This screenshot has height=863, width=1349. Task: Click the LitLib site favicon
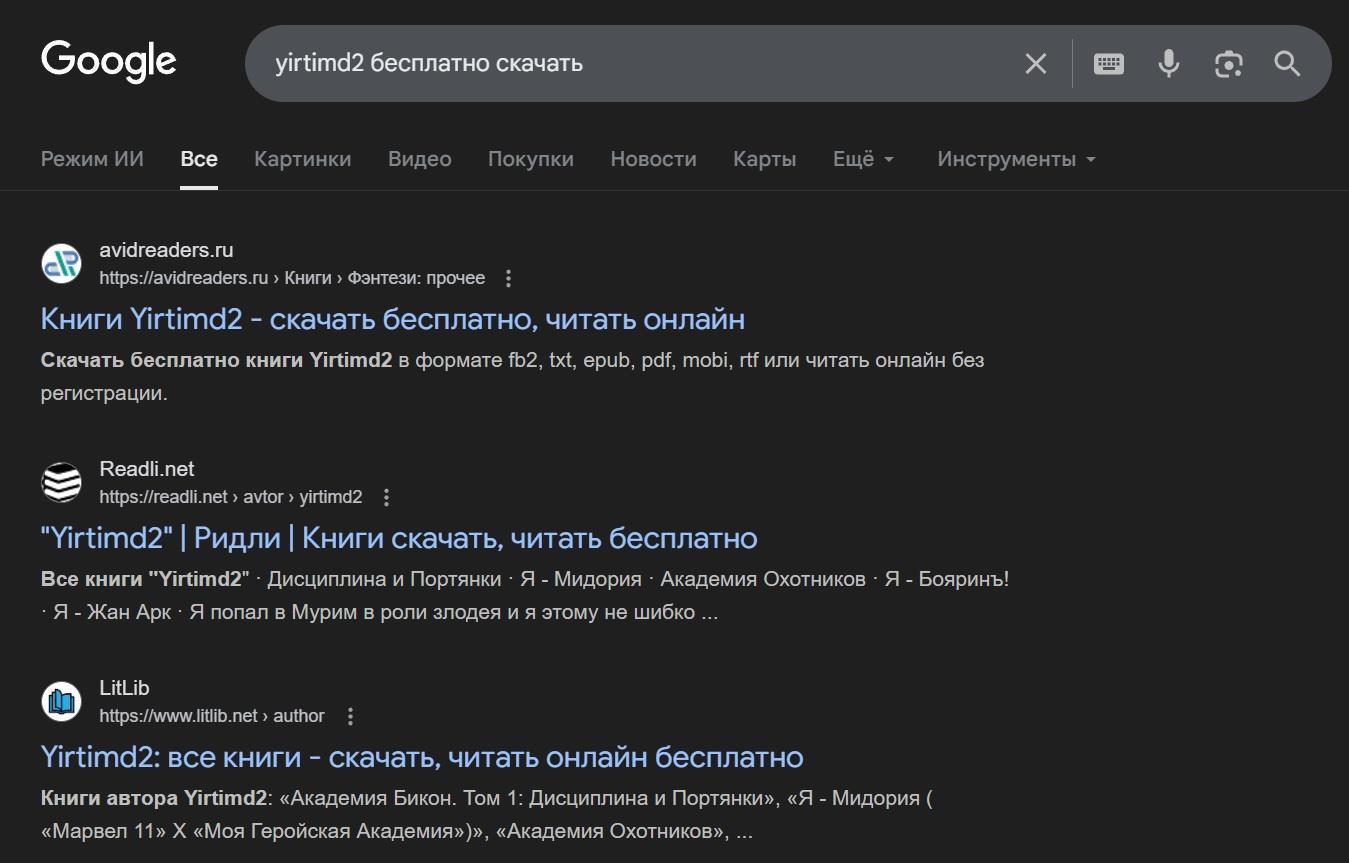61,702
